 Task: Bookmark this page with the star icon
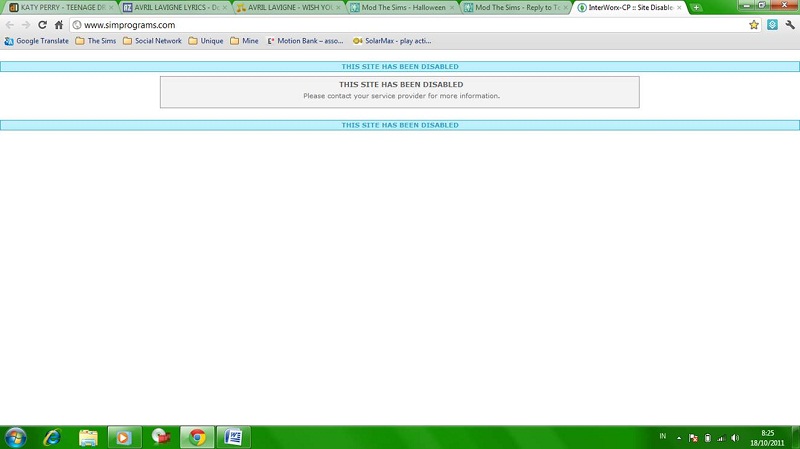[x=754, y=25]
